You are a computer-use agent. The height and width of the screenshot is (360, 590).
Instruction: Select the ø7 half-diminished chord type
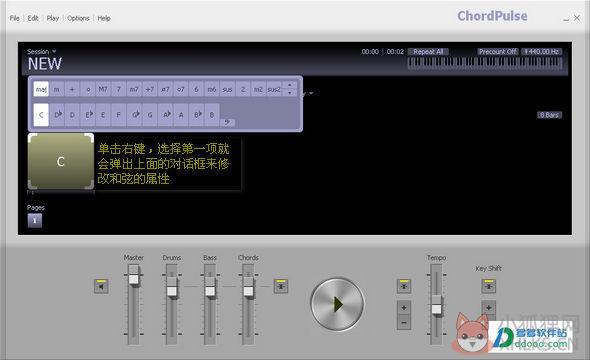click(x=165, y=89)
